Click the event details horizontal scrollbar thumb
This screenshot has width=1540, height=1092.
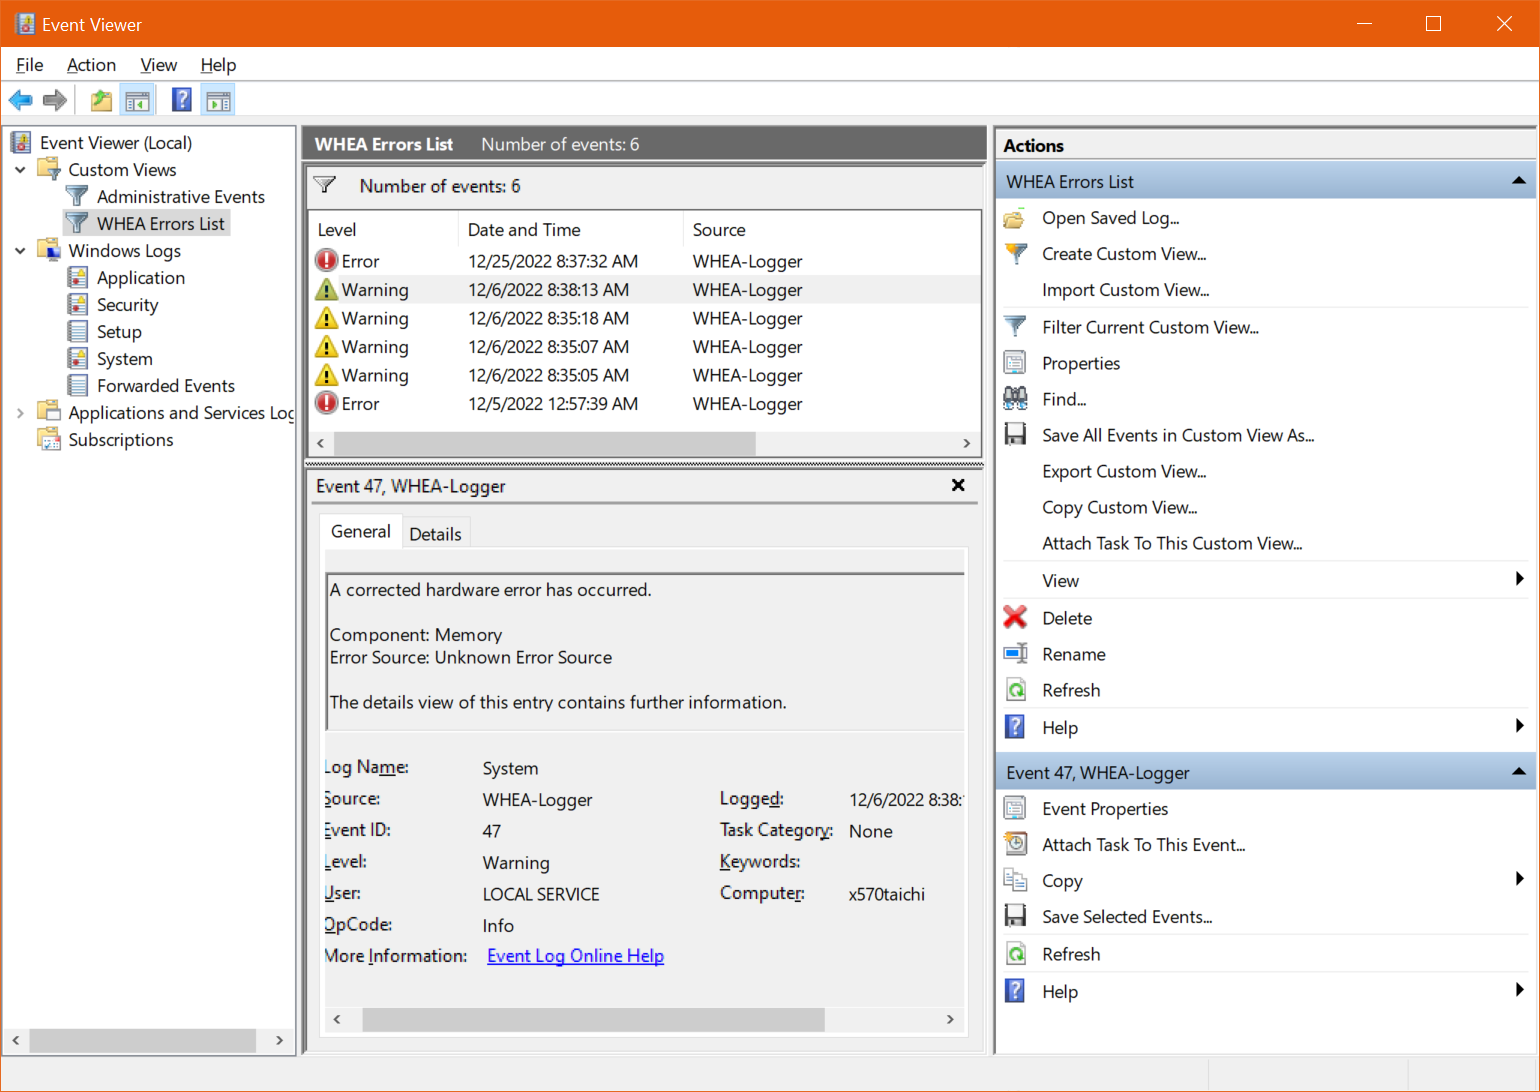tap(593, 1019)
